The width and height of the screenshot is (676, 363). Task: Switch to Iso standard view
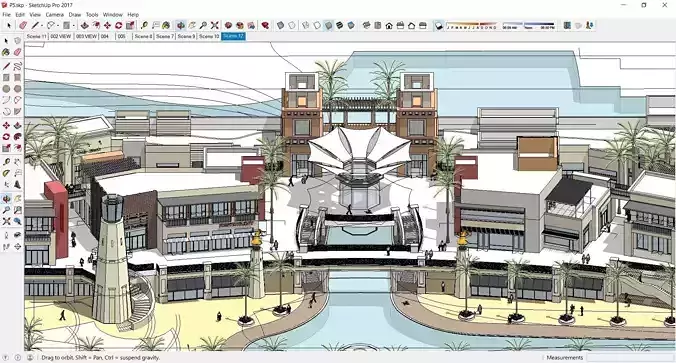point(366,26)
